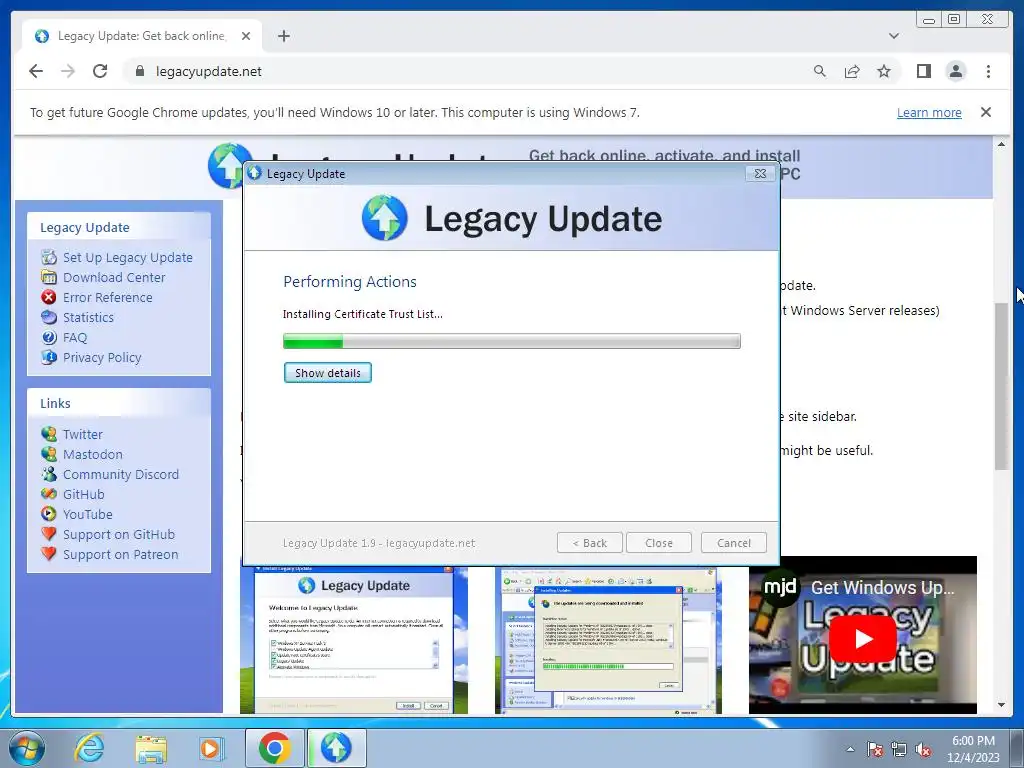Open the browser zoom/search magnifier icon
Screen dimensions: 1024x768
point(820,71)
